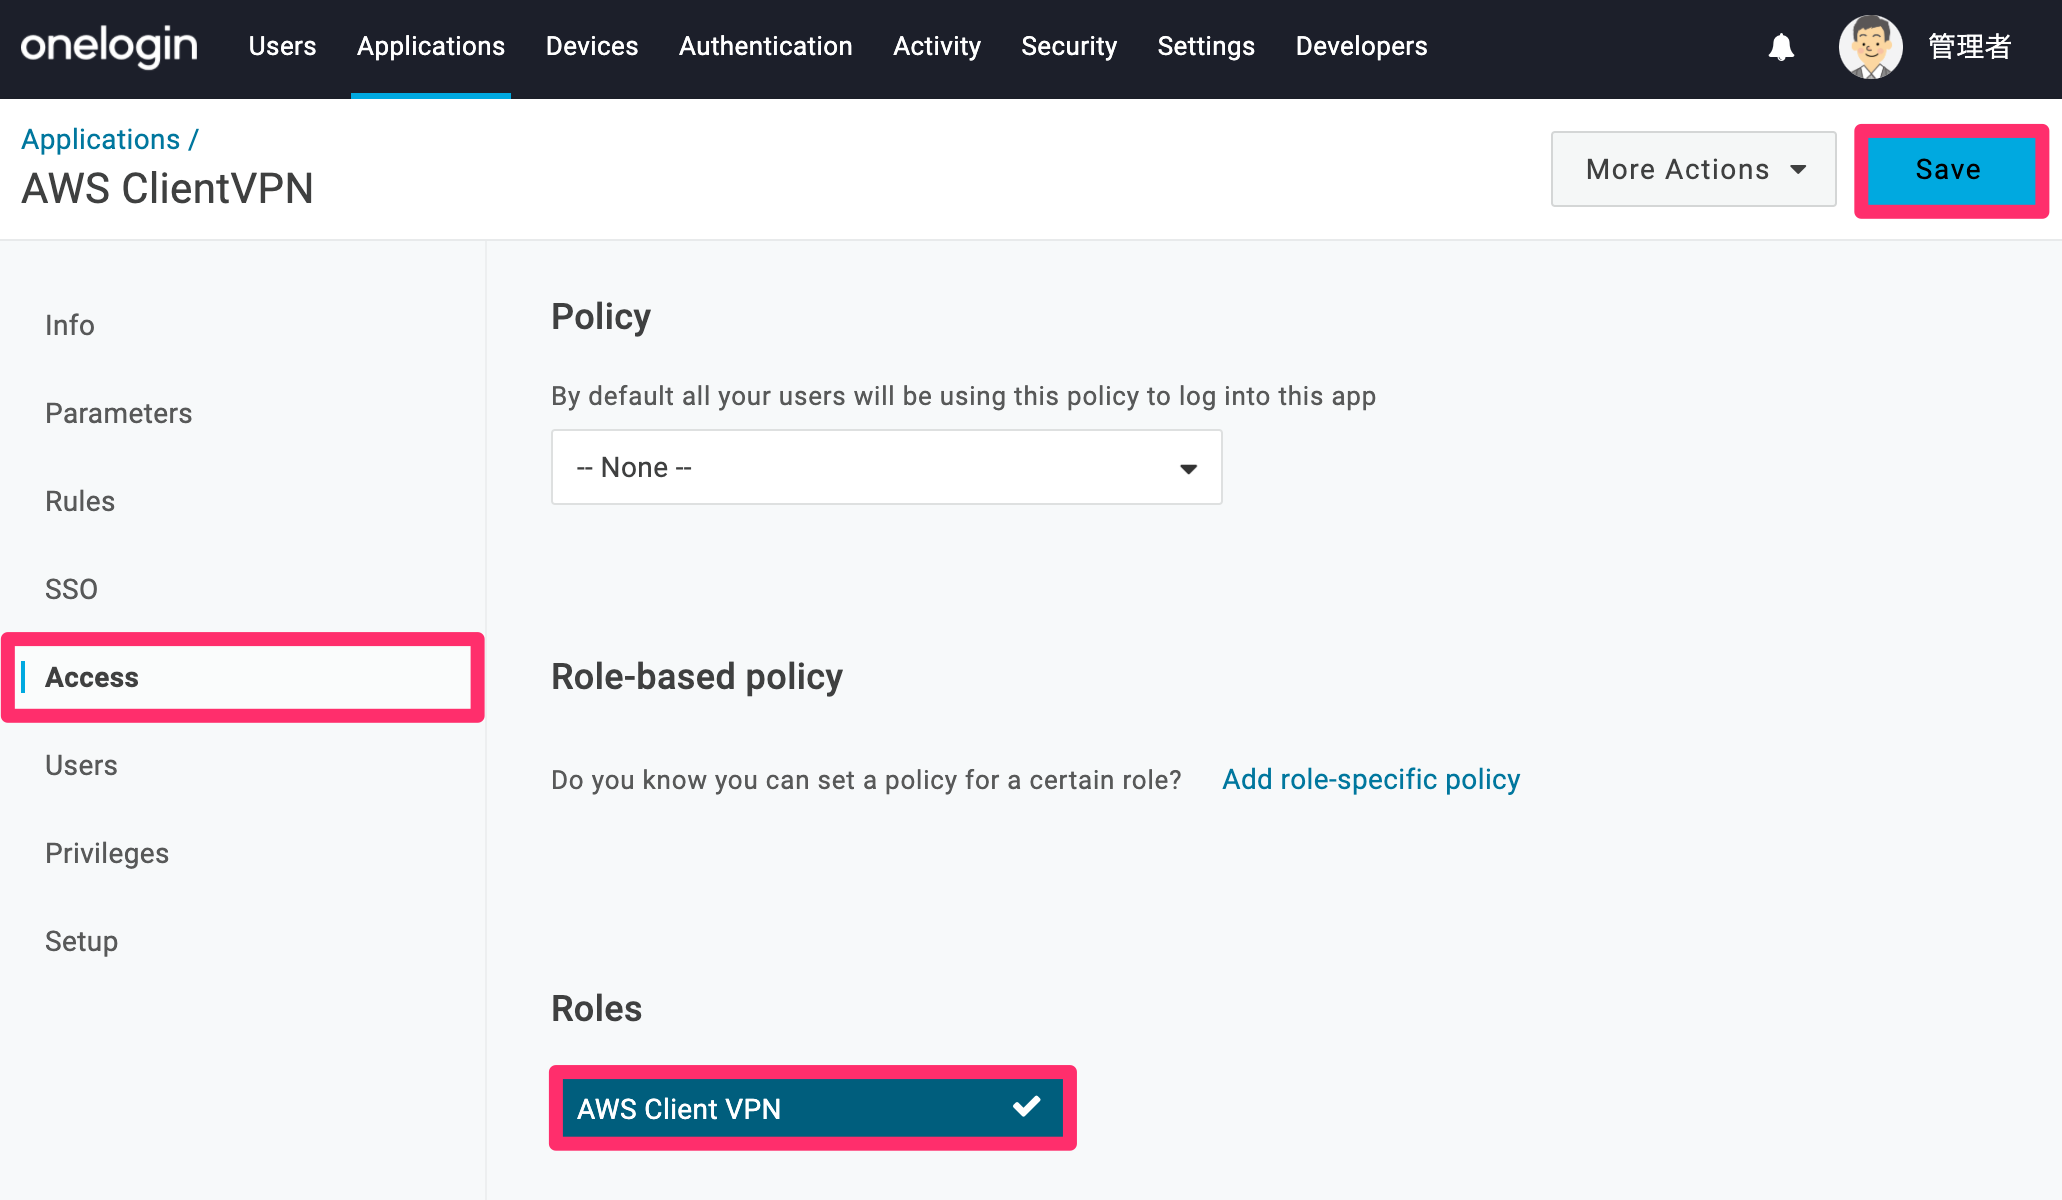Switch to the Privileges tab

107,853
